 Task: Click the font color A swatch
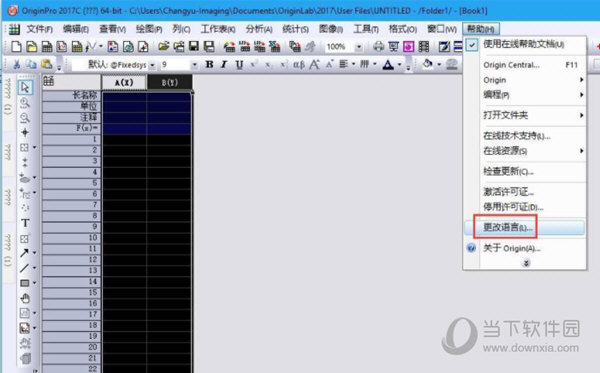coord(388,65)
